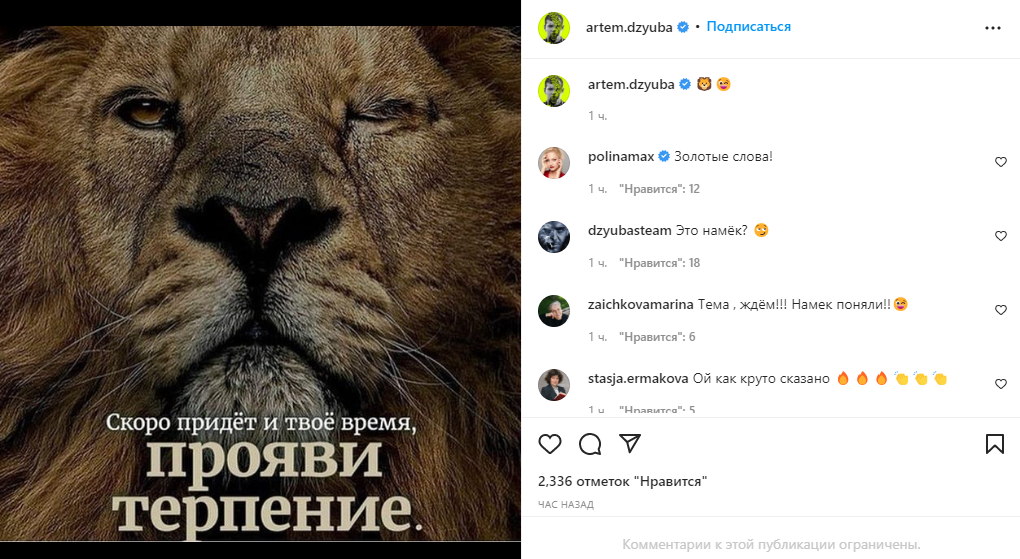Image resolution: width=1020 pixels, height=559 pixels.
Task: Open the comment speech bubble icon
Action: (x=590, y=444)
